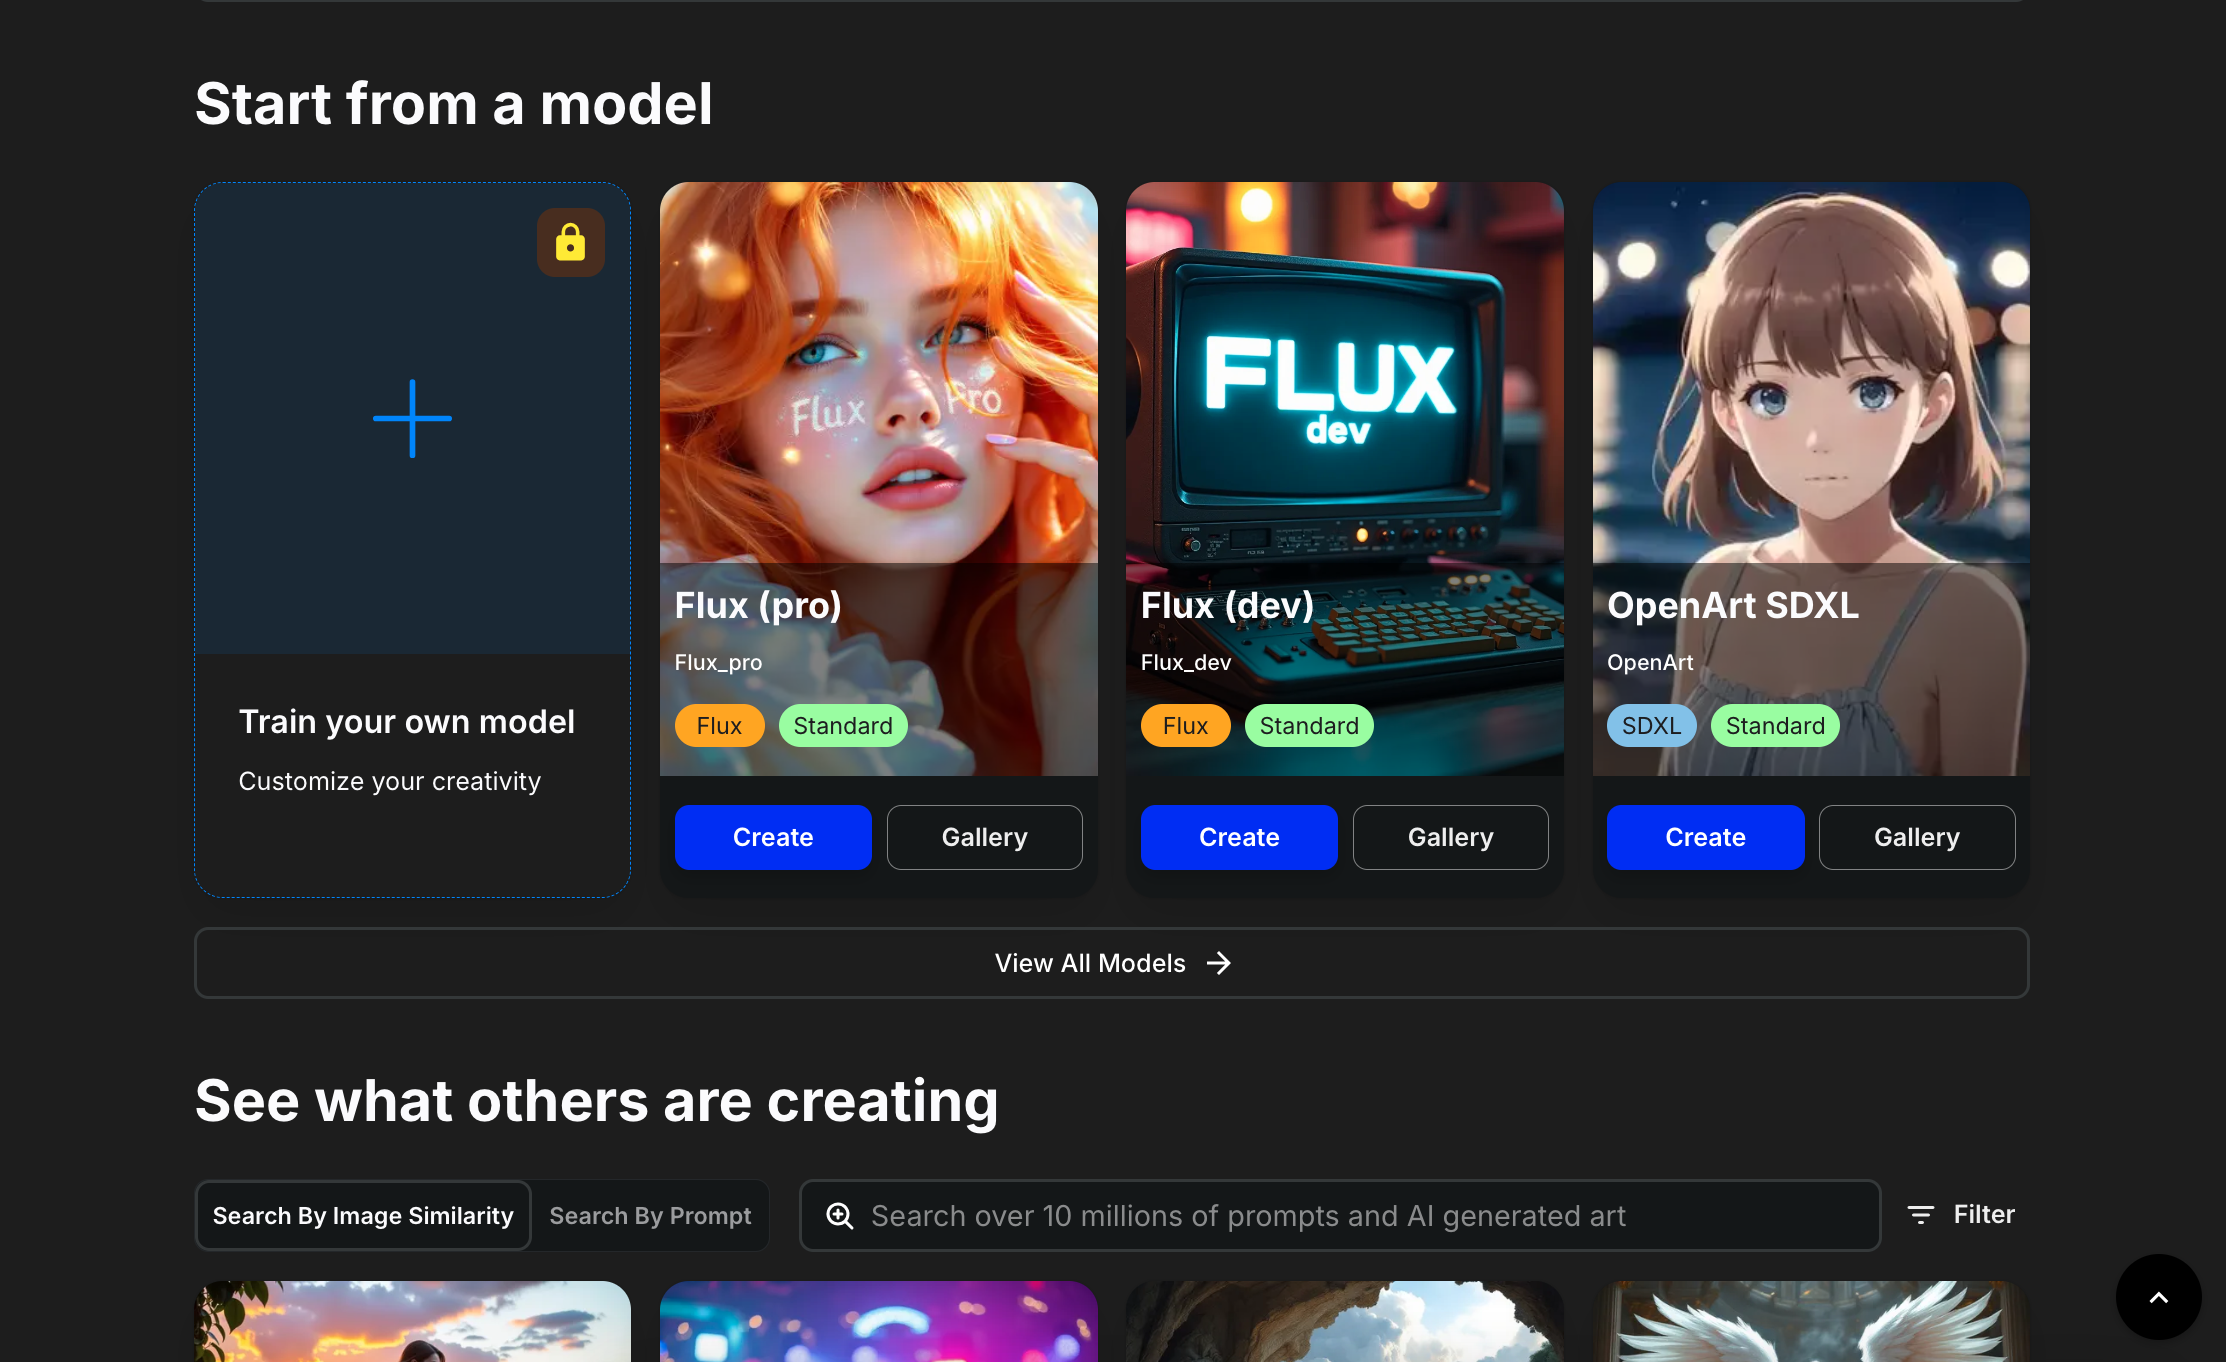Open the cave sky community image
2226x1362 pixels.
[x=1344, y=1321]
